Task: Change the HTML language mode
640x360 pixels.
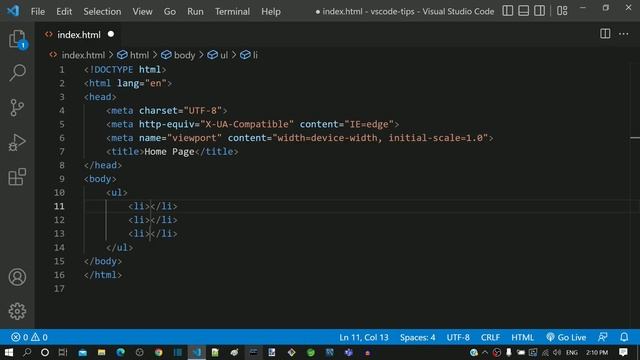Action: (x=522, y=338)
